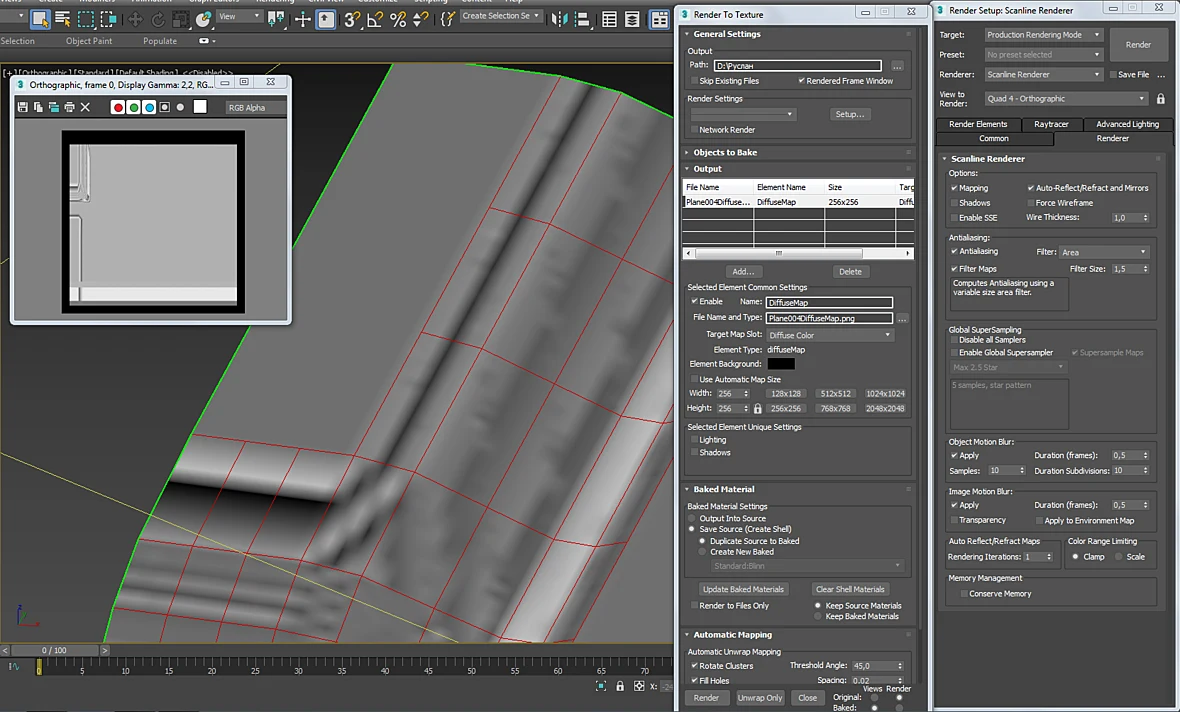Click the Unwrap Only button
The height and width of the screenshot is (712, 1180).
[x=760, y=698]
